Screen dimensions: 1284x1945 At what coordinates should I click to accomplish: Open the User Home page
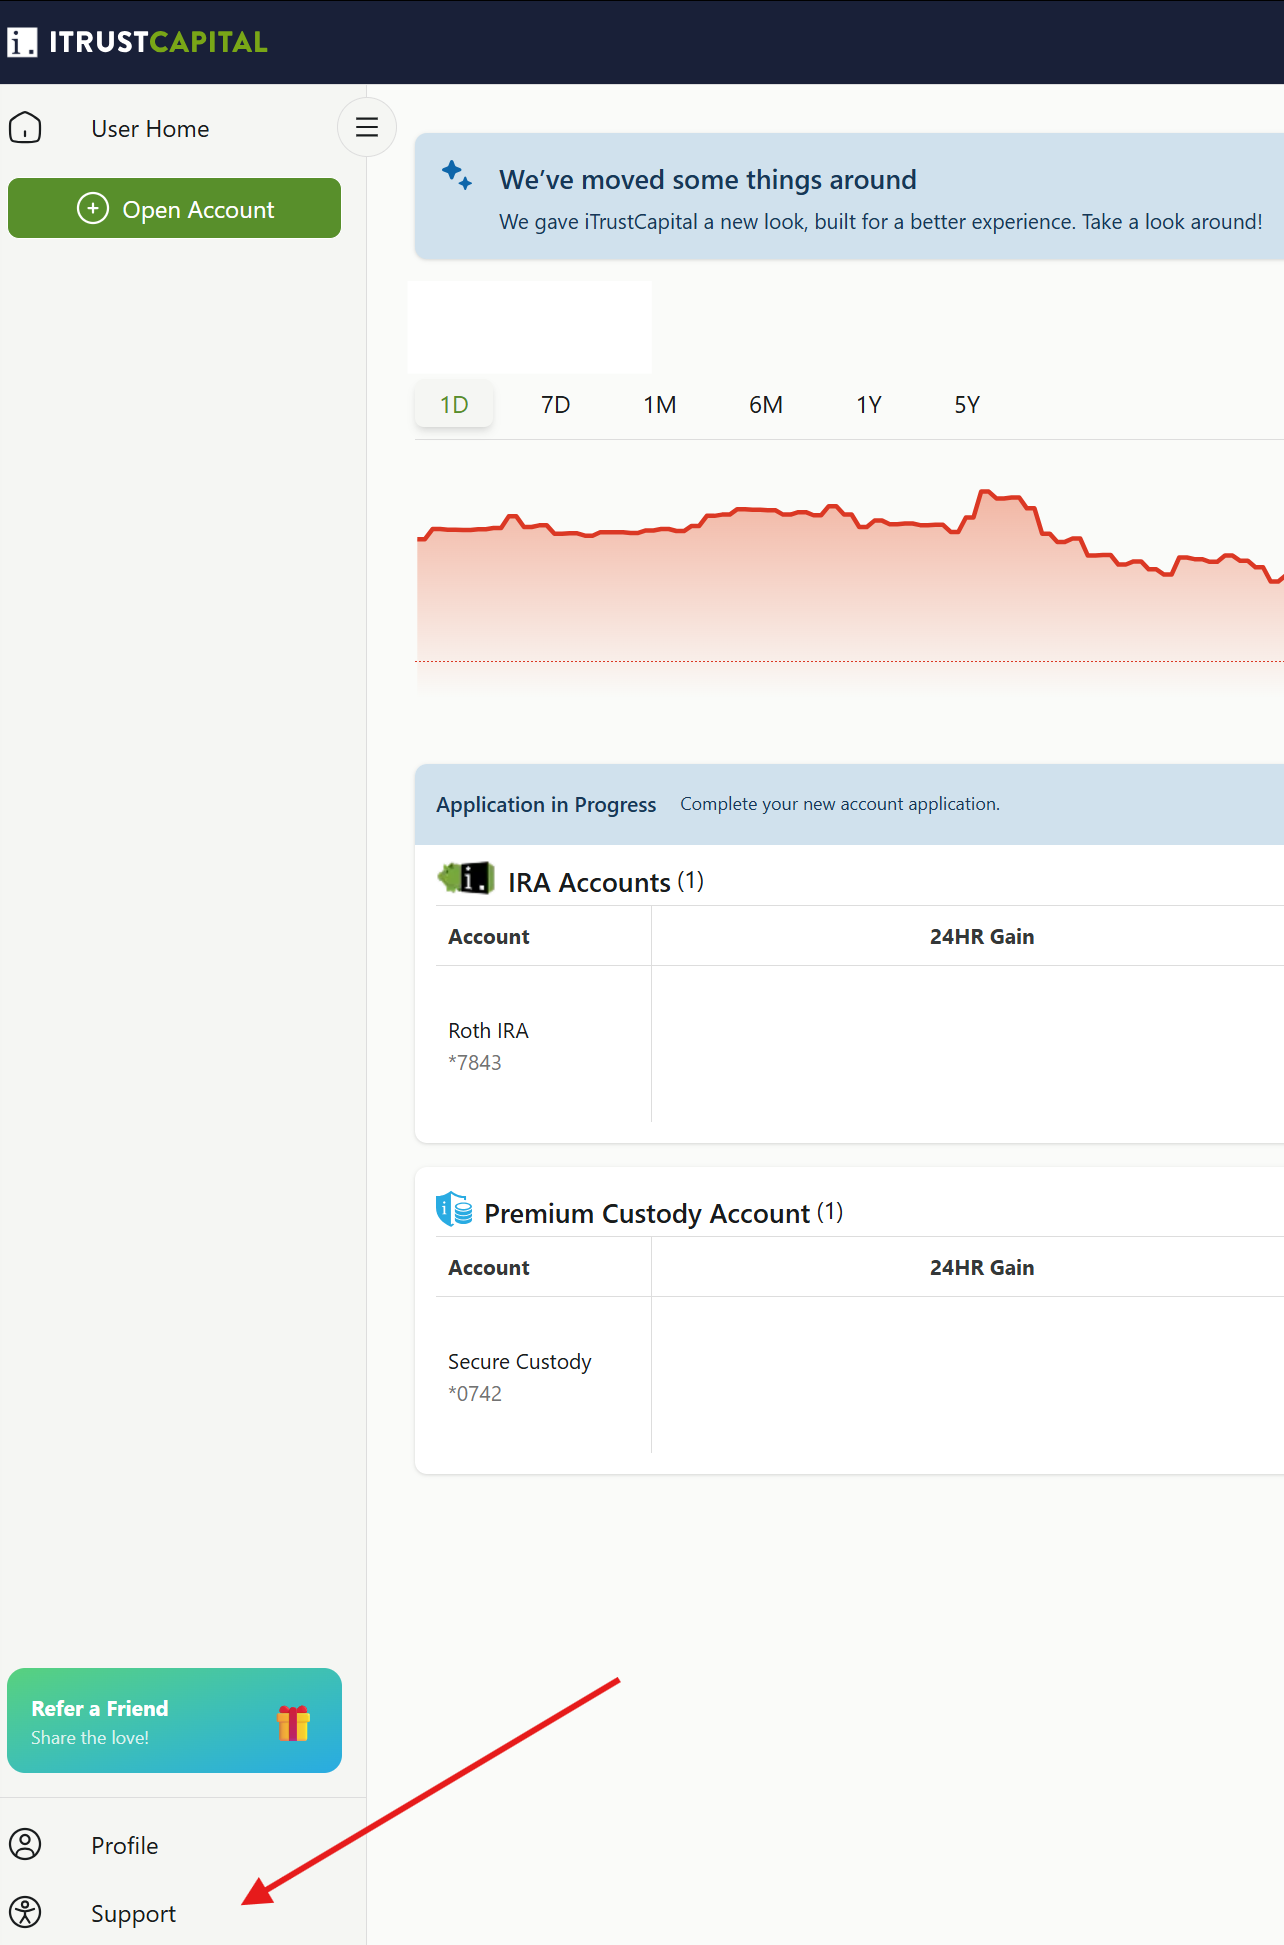pos(150,129)
